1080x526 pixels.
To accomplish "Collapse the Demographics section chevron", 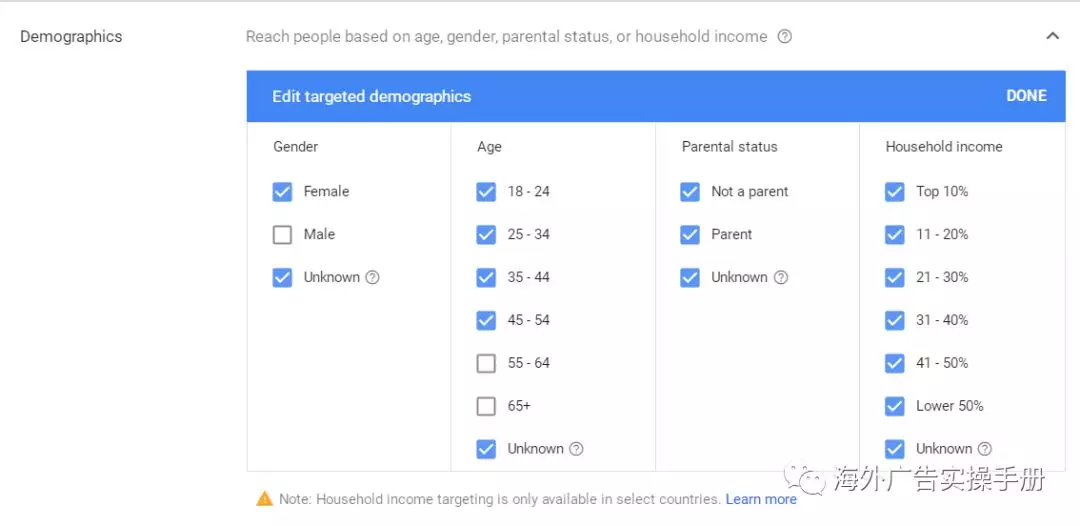I will 1052,36.
